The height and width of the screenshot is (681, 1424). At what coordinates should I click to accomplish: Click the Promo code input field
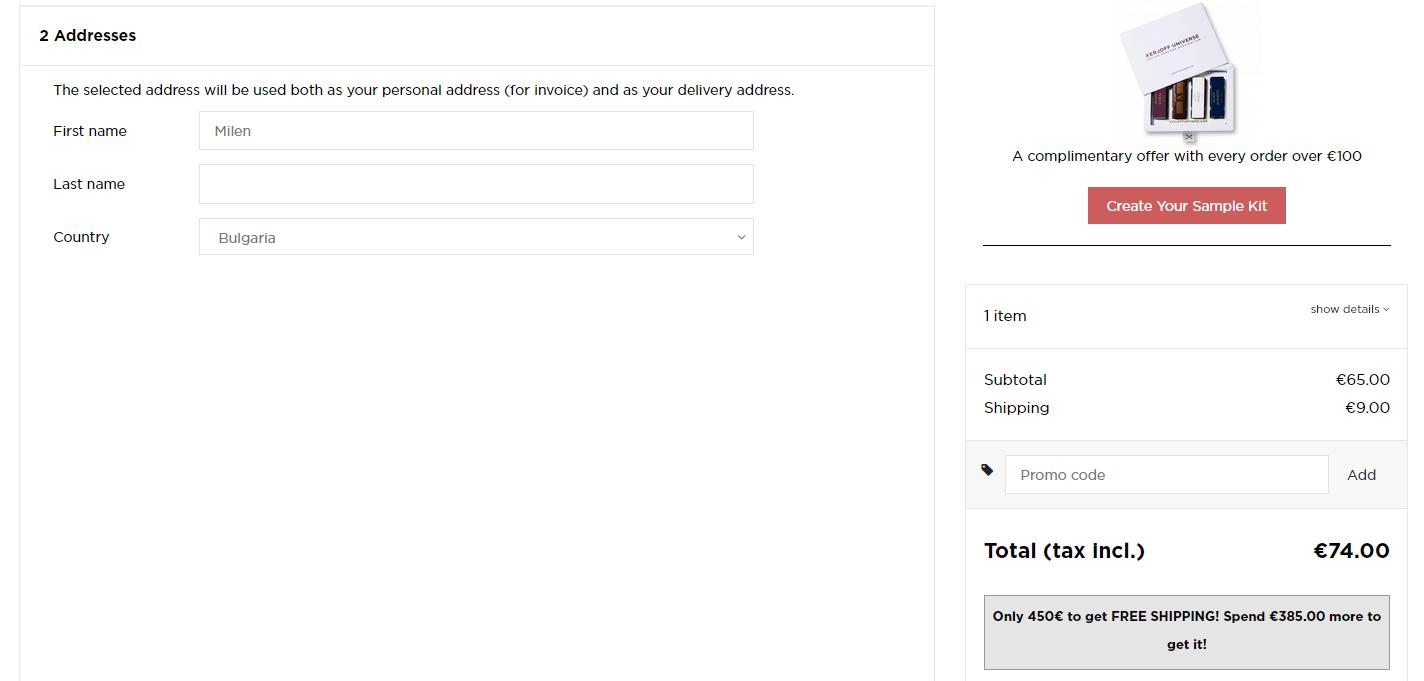[1166, 475]
